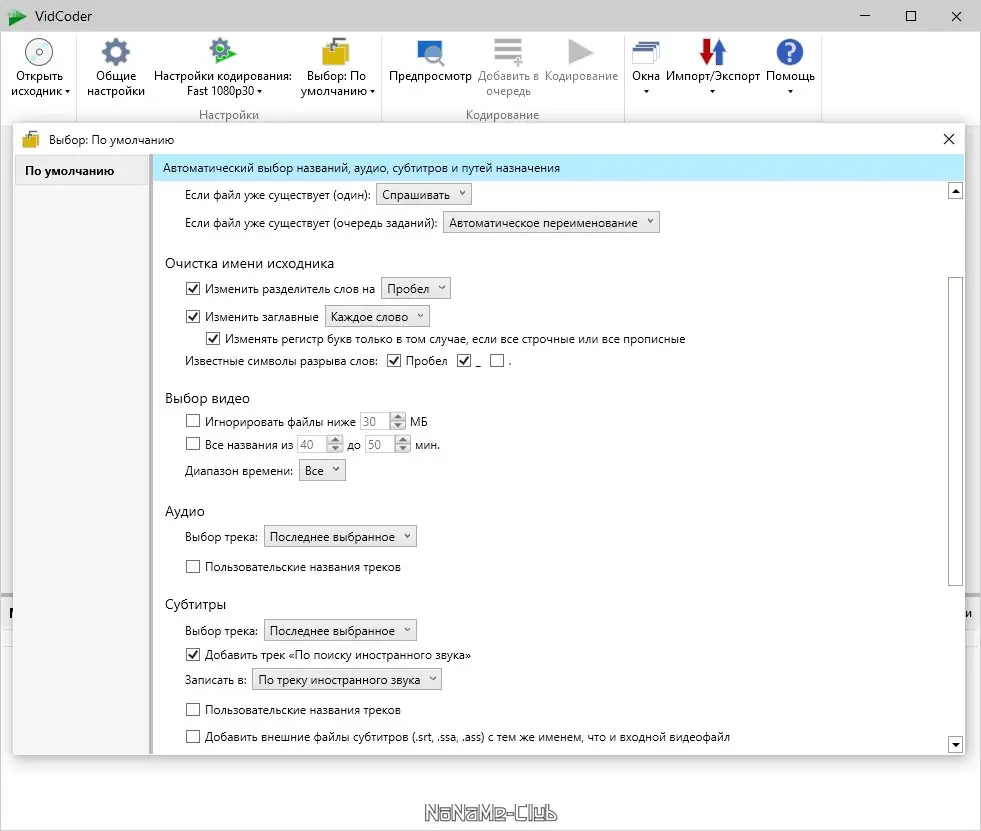Click the Очистка имени исходника heading
This screenshot has width=981, height=831.
coord(249,263)
